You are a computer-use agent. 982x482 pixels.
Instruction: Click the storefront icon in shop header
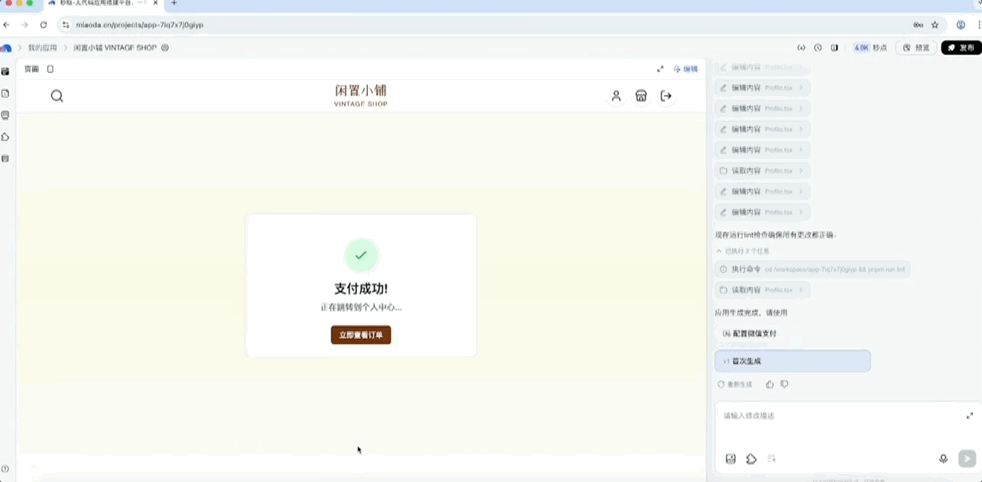point(641,96)
